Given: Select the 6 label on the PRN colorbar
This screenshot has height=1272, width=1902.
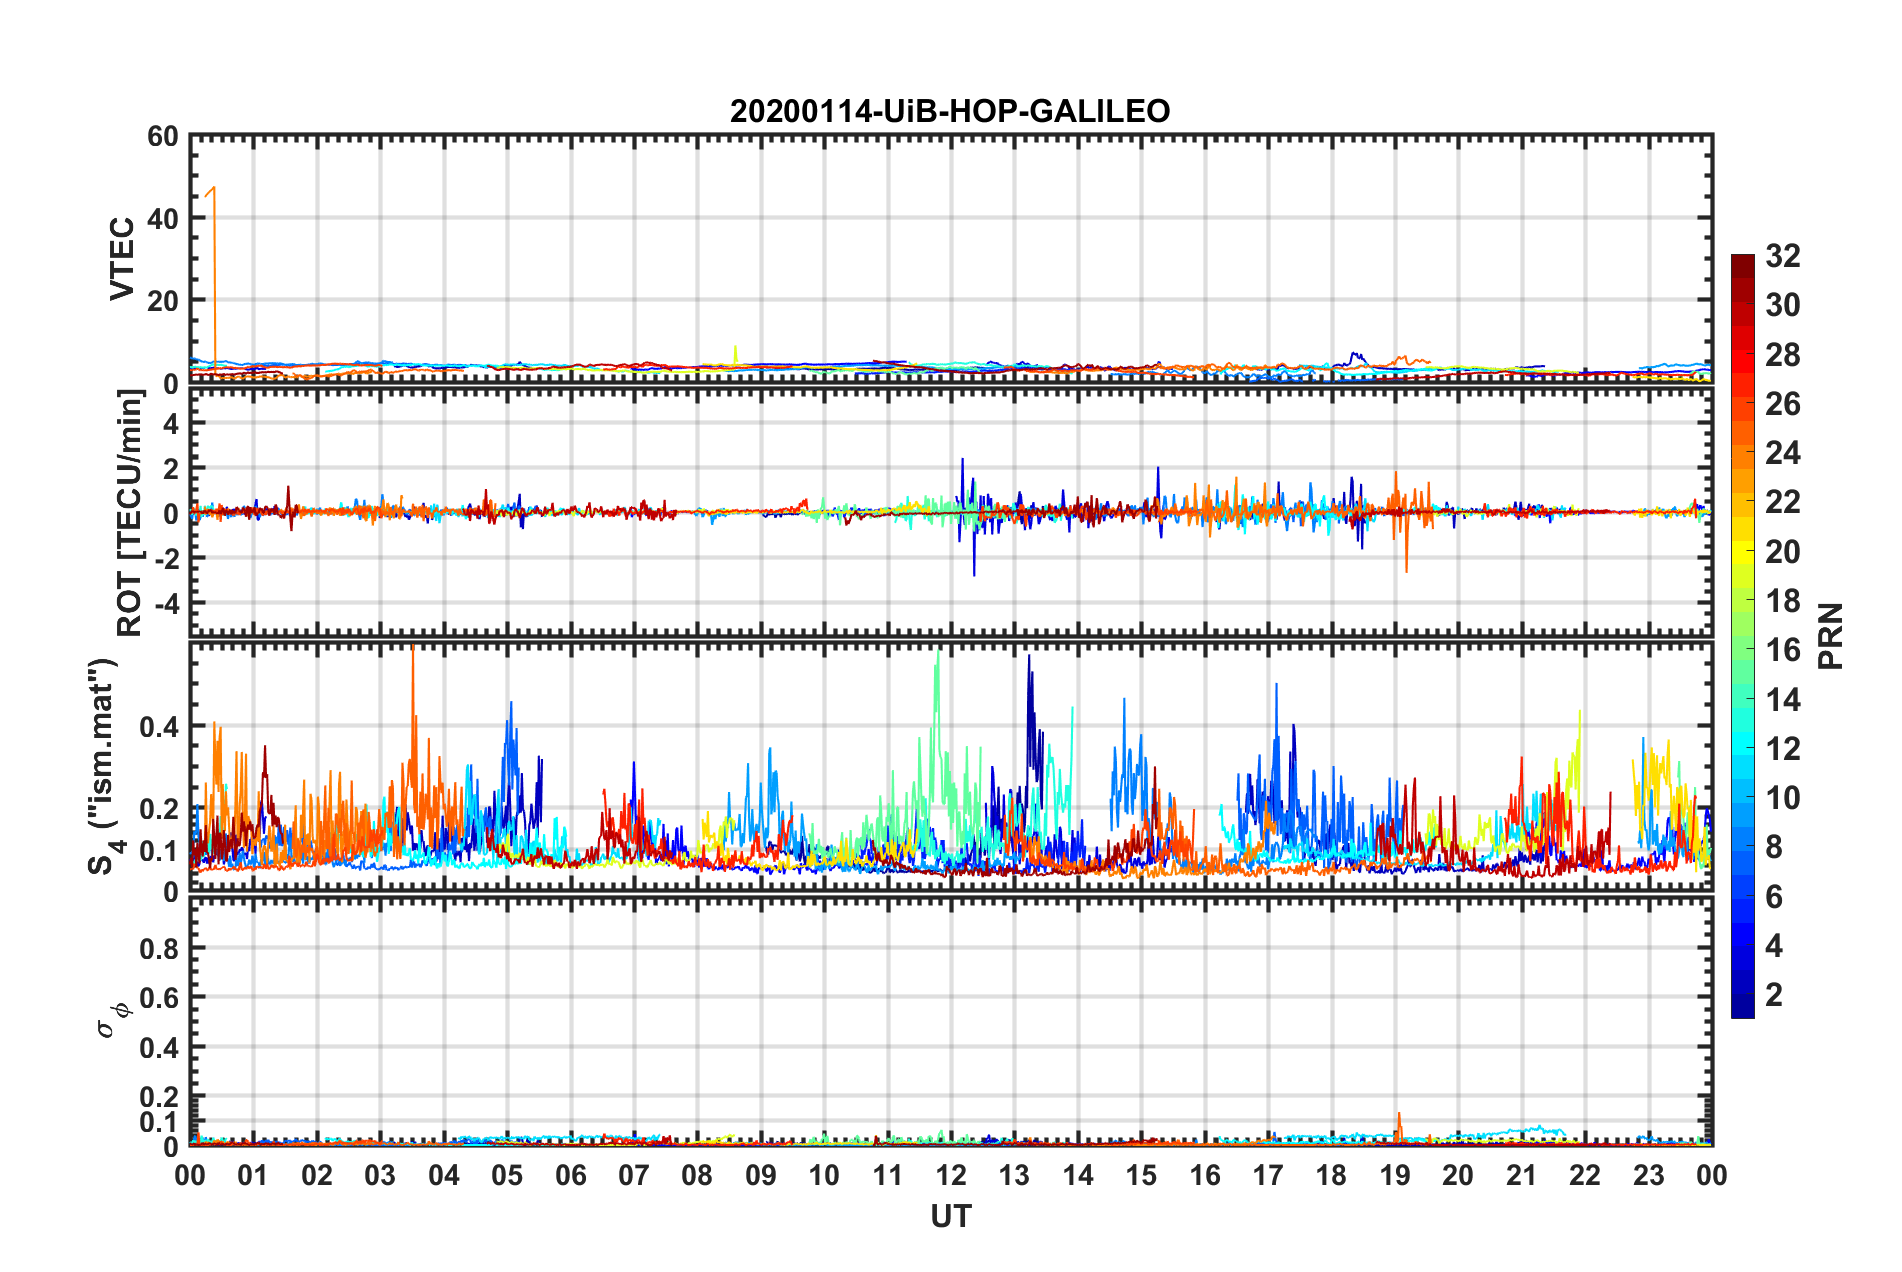Looking at the screenshot, I should 1774,897.
